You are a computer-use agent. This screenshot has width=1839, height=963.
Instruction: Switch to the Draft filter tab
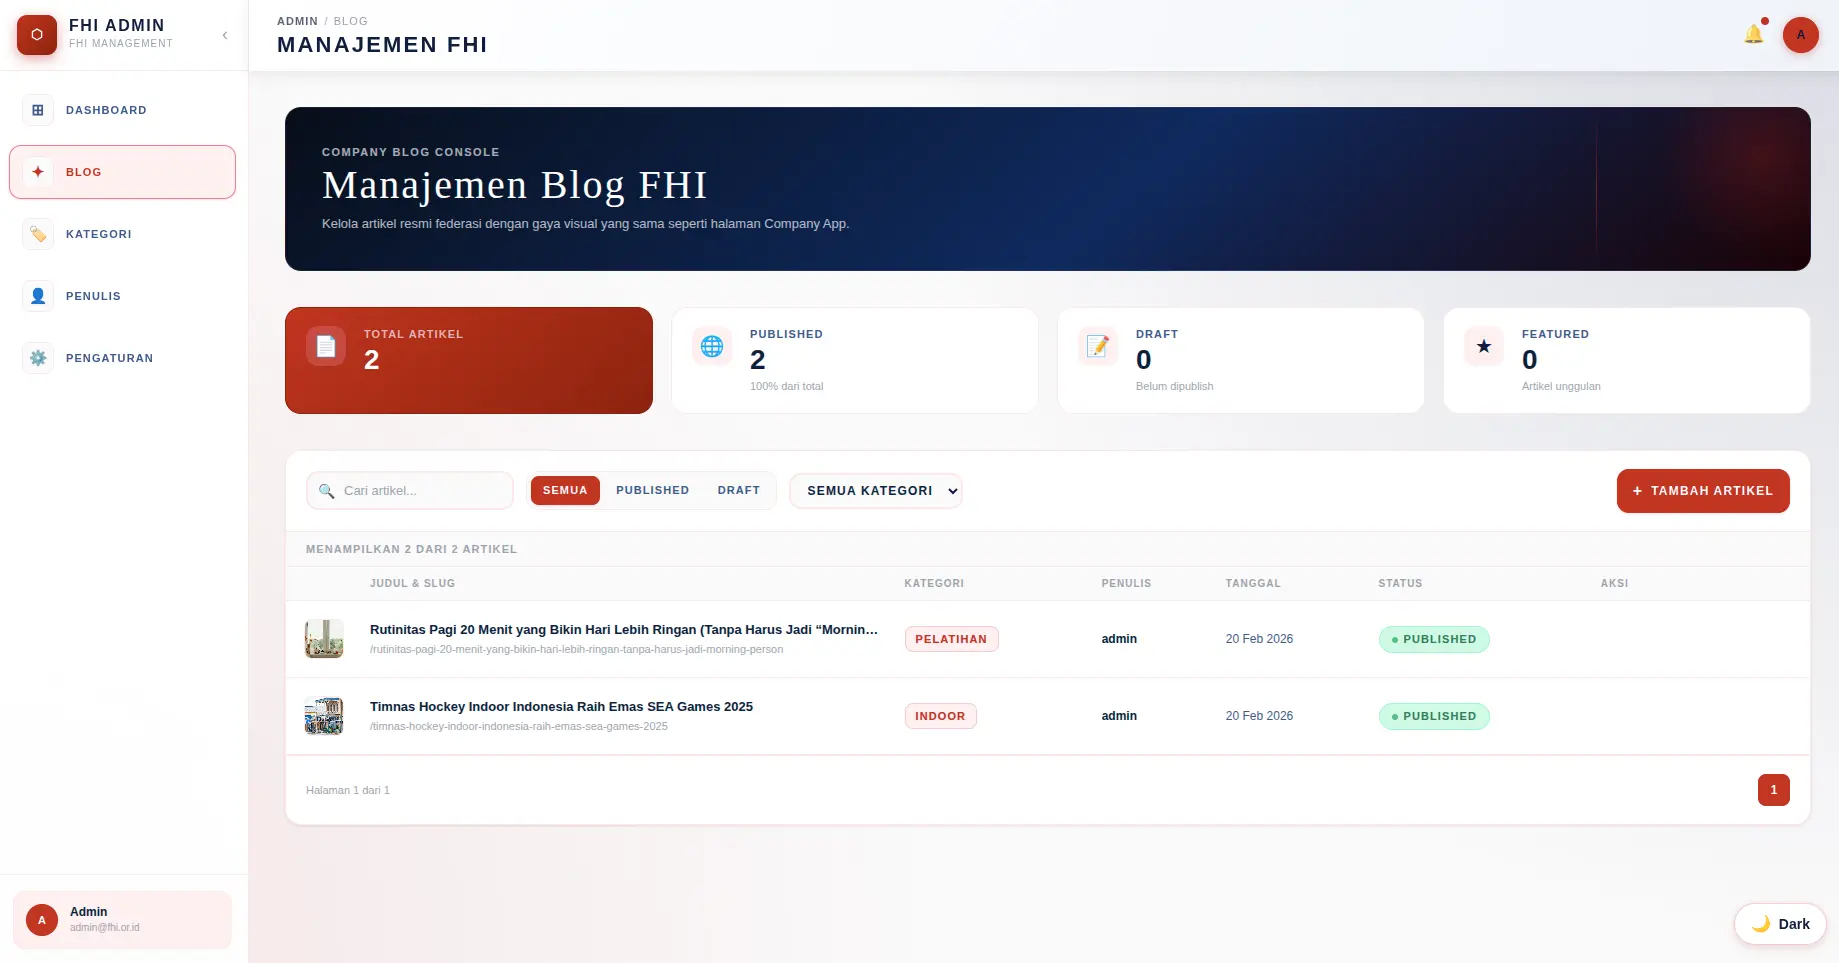[x=738, y=490]
